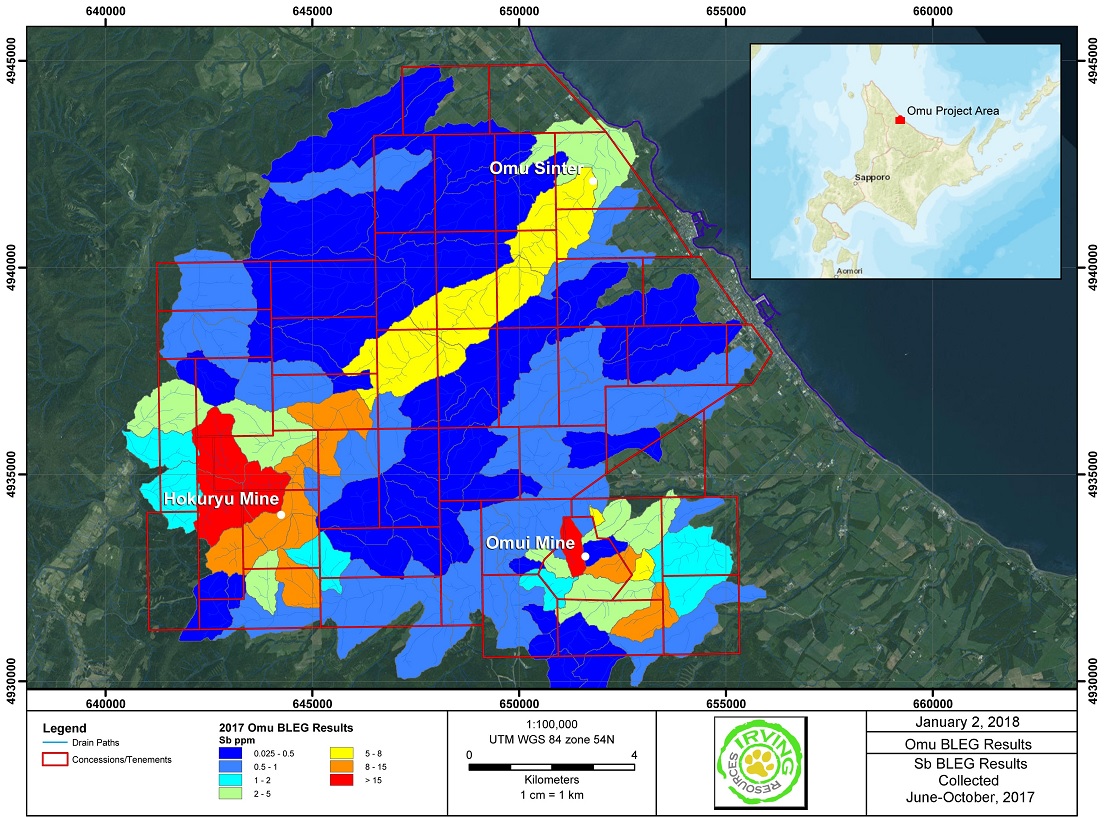Click the Hokkaido inset locator map
This screenshot has height=818, width=1104.
905,161
